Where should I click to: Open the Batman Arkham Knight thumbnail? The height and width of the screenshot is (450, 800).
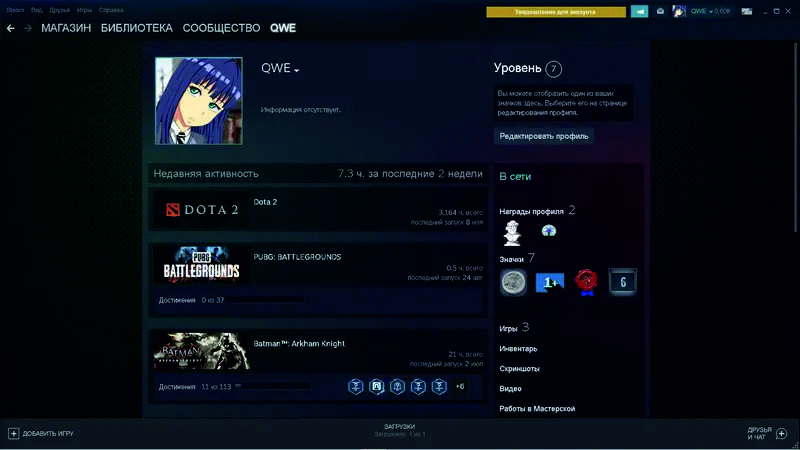(x=202, y=351)
